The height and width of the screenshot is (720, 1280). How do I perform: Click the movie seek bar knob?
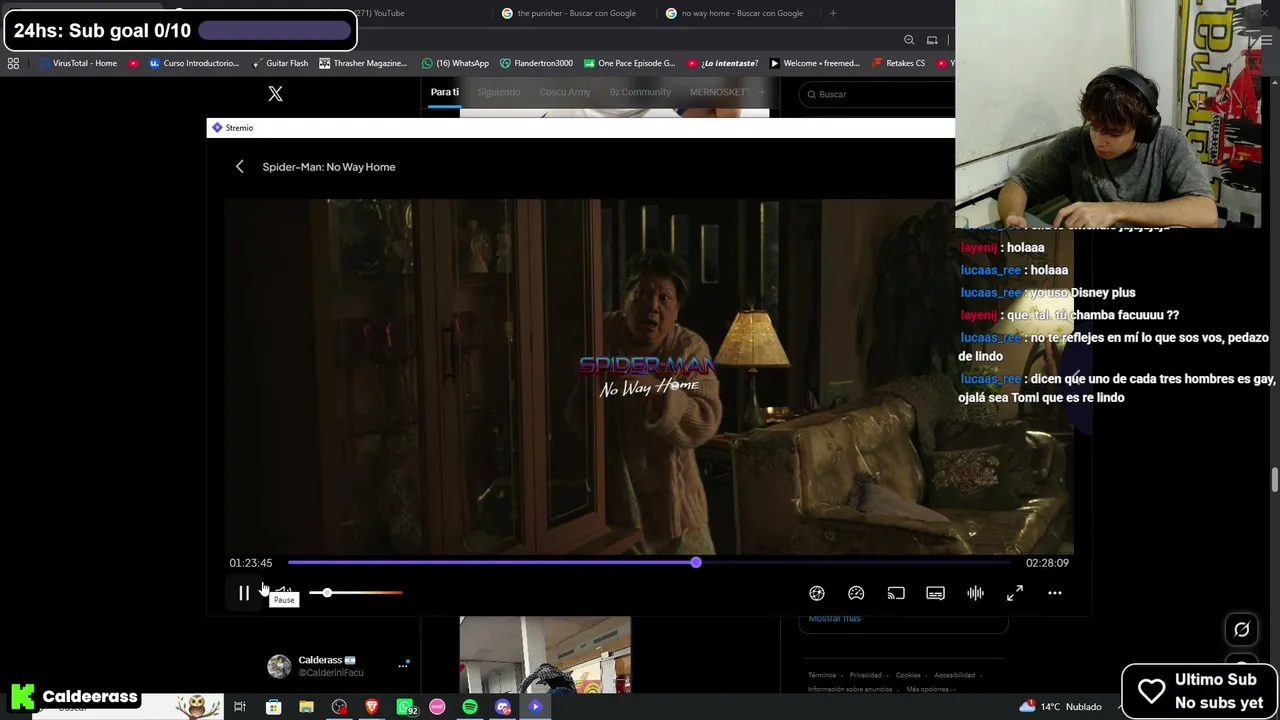coord(696,563)
